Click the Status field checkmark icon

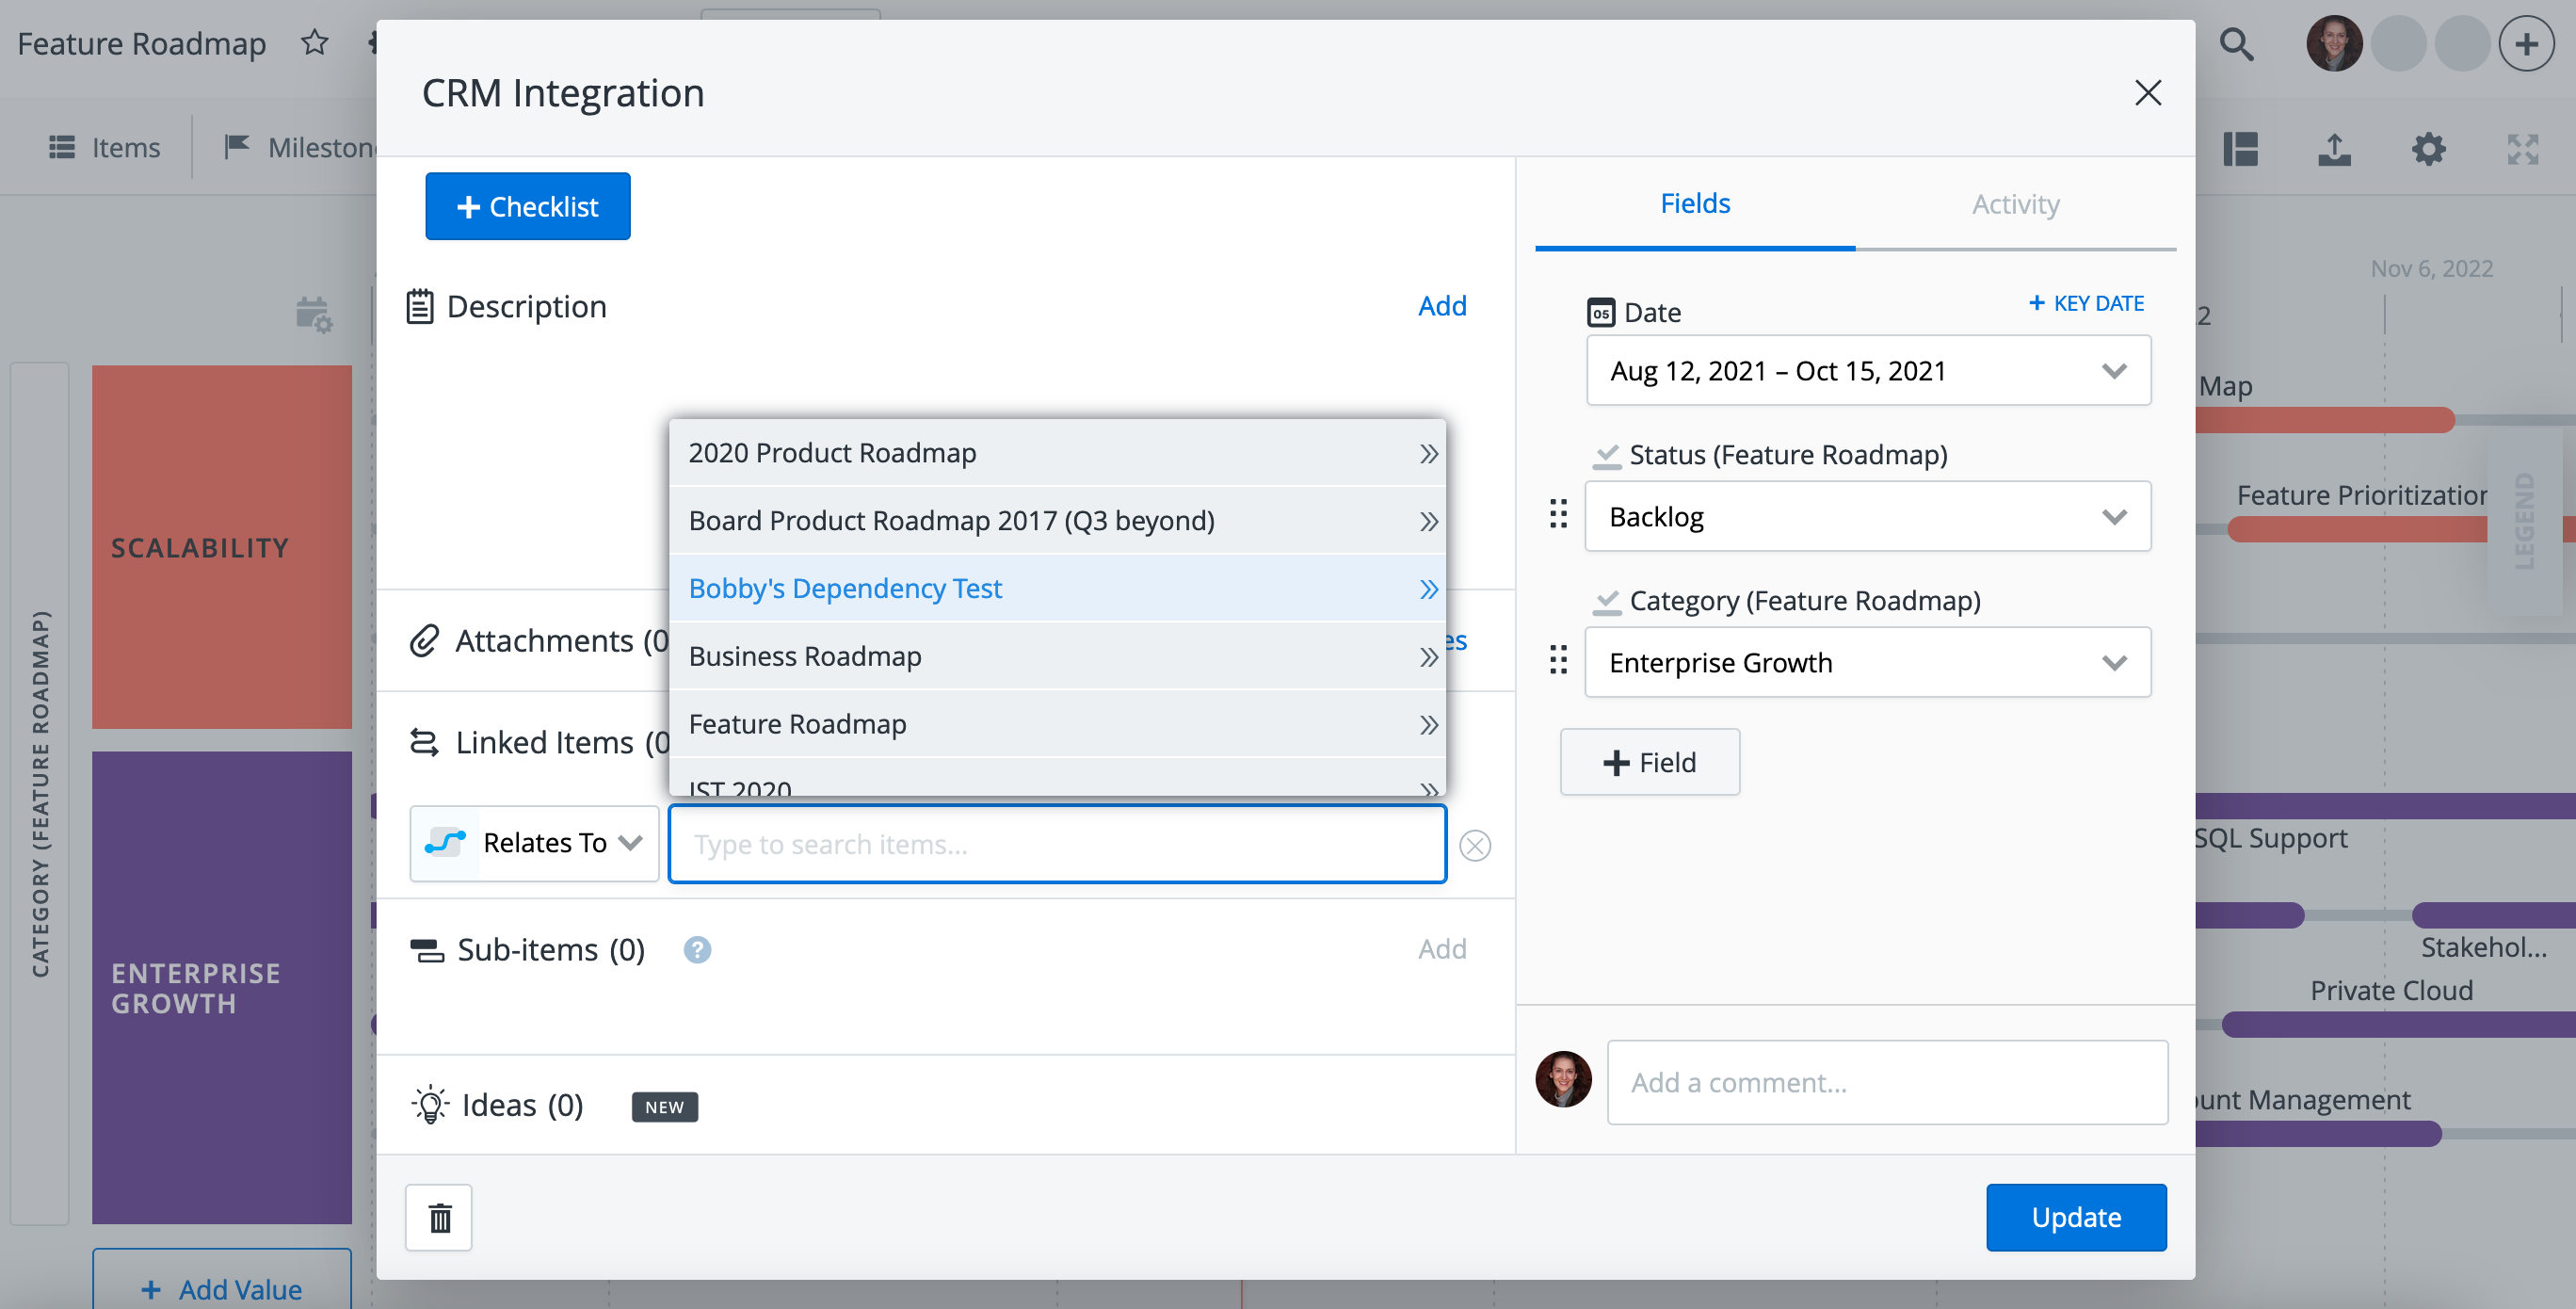point(1606,456)
